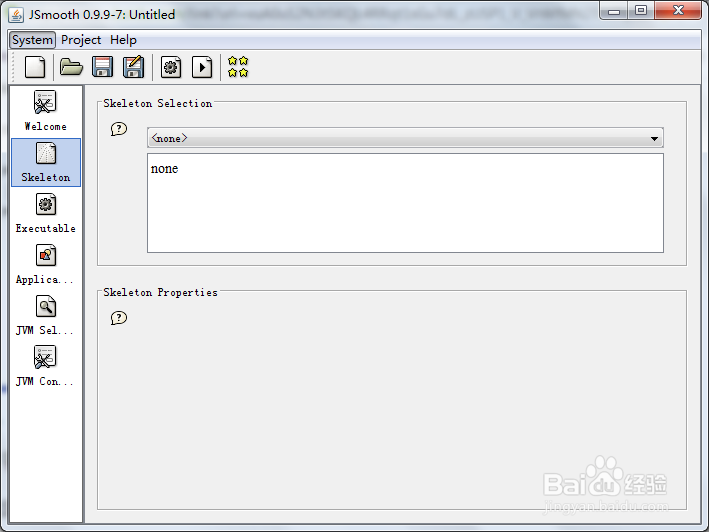This screenshot has height=532, width=709.
Task: Maximize the JSmooth window
Action: tap(640, 11)
